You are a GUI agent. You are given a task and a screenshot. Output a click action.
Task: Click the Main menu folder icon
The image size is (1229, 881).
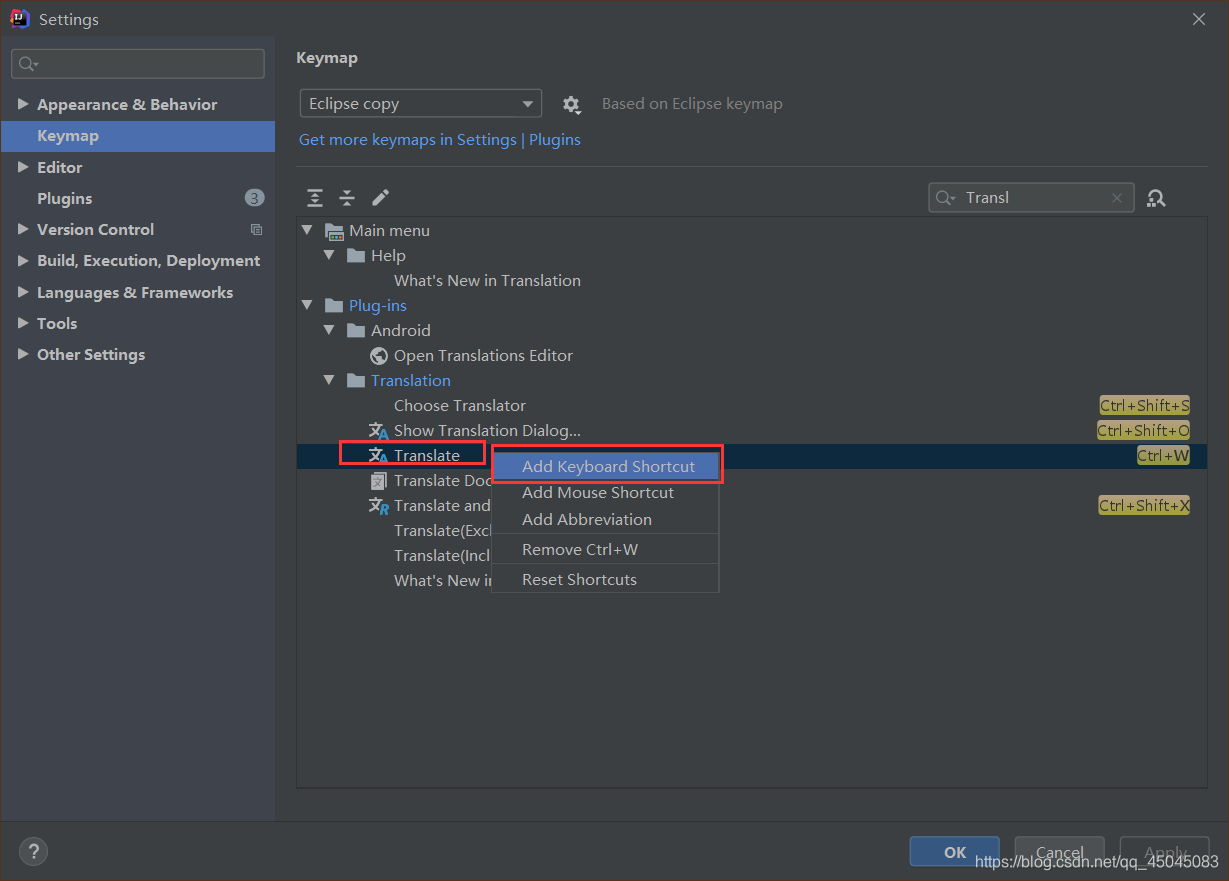(334, 231)
